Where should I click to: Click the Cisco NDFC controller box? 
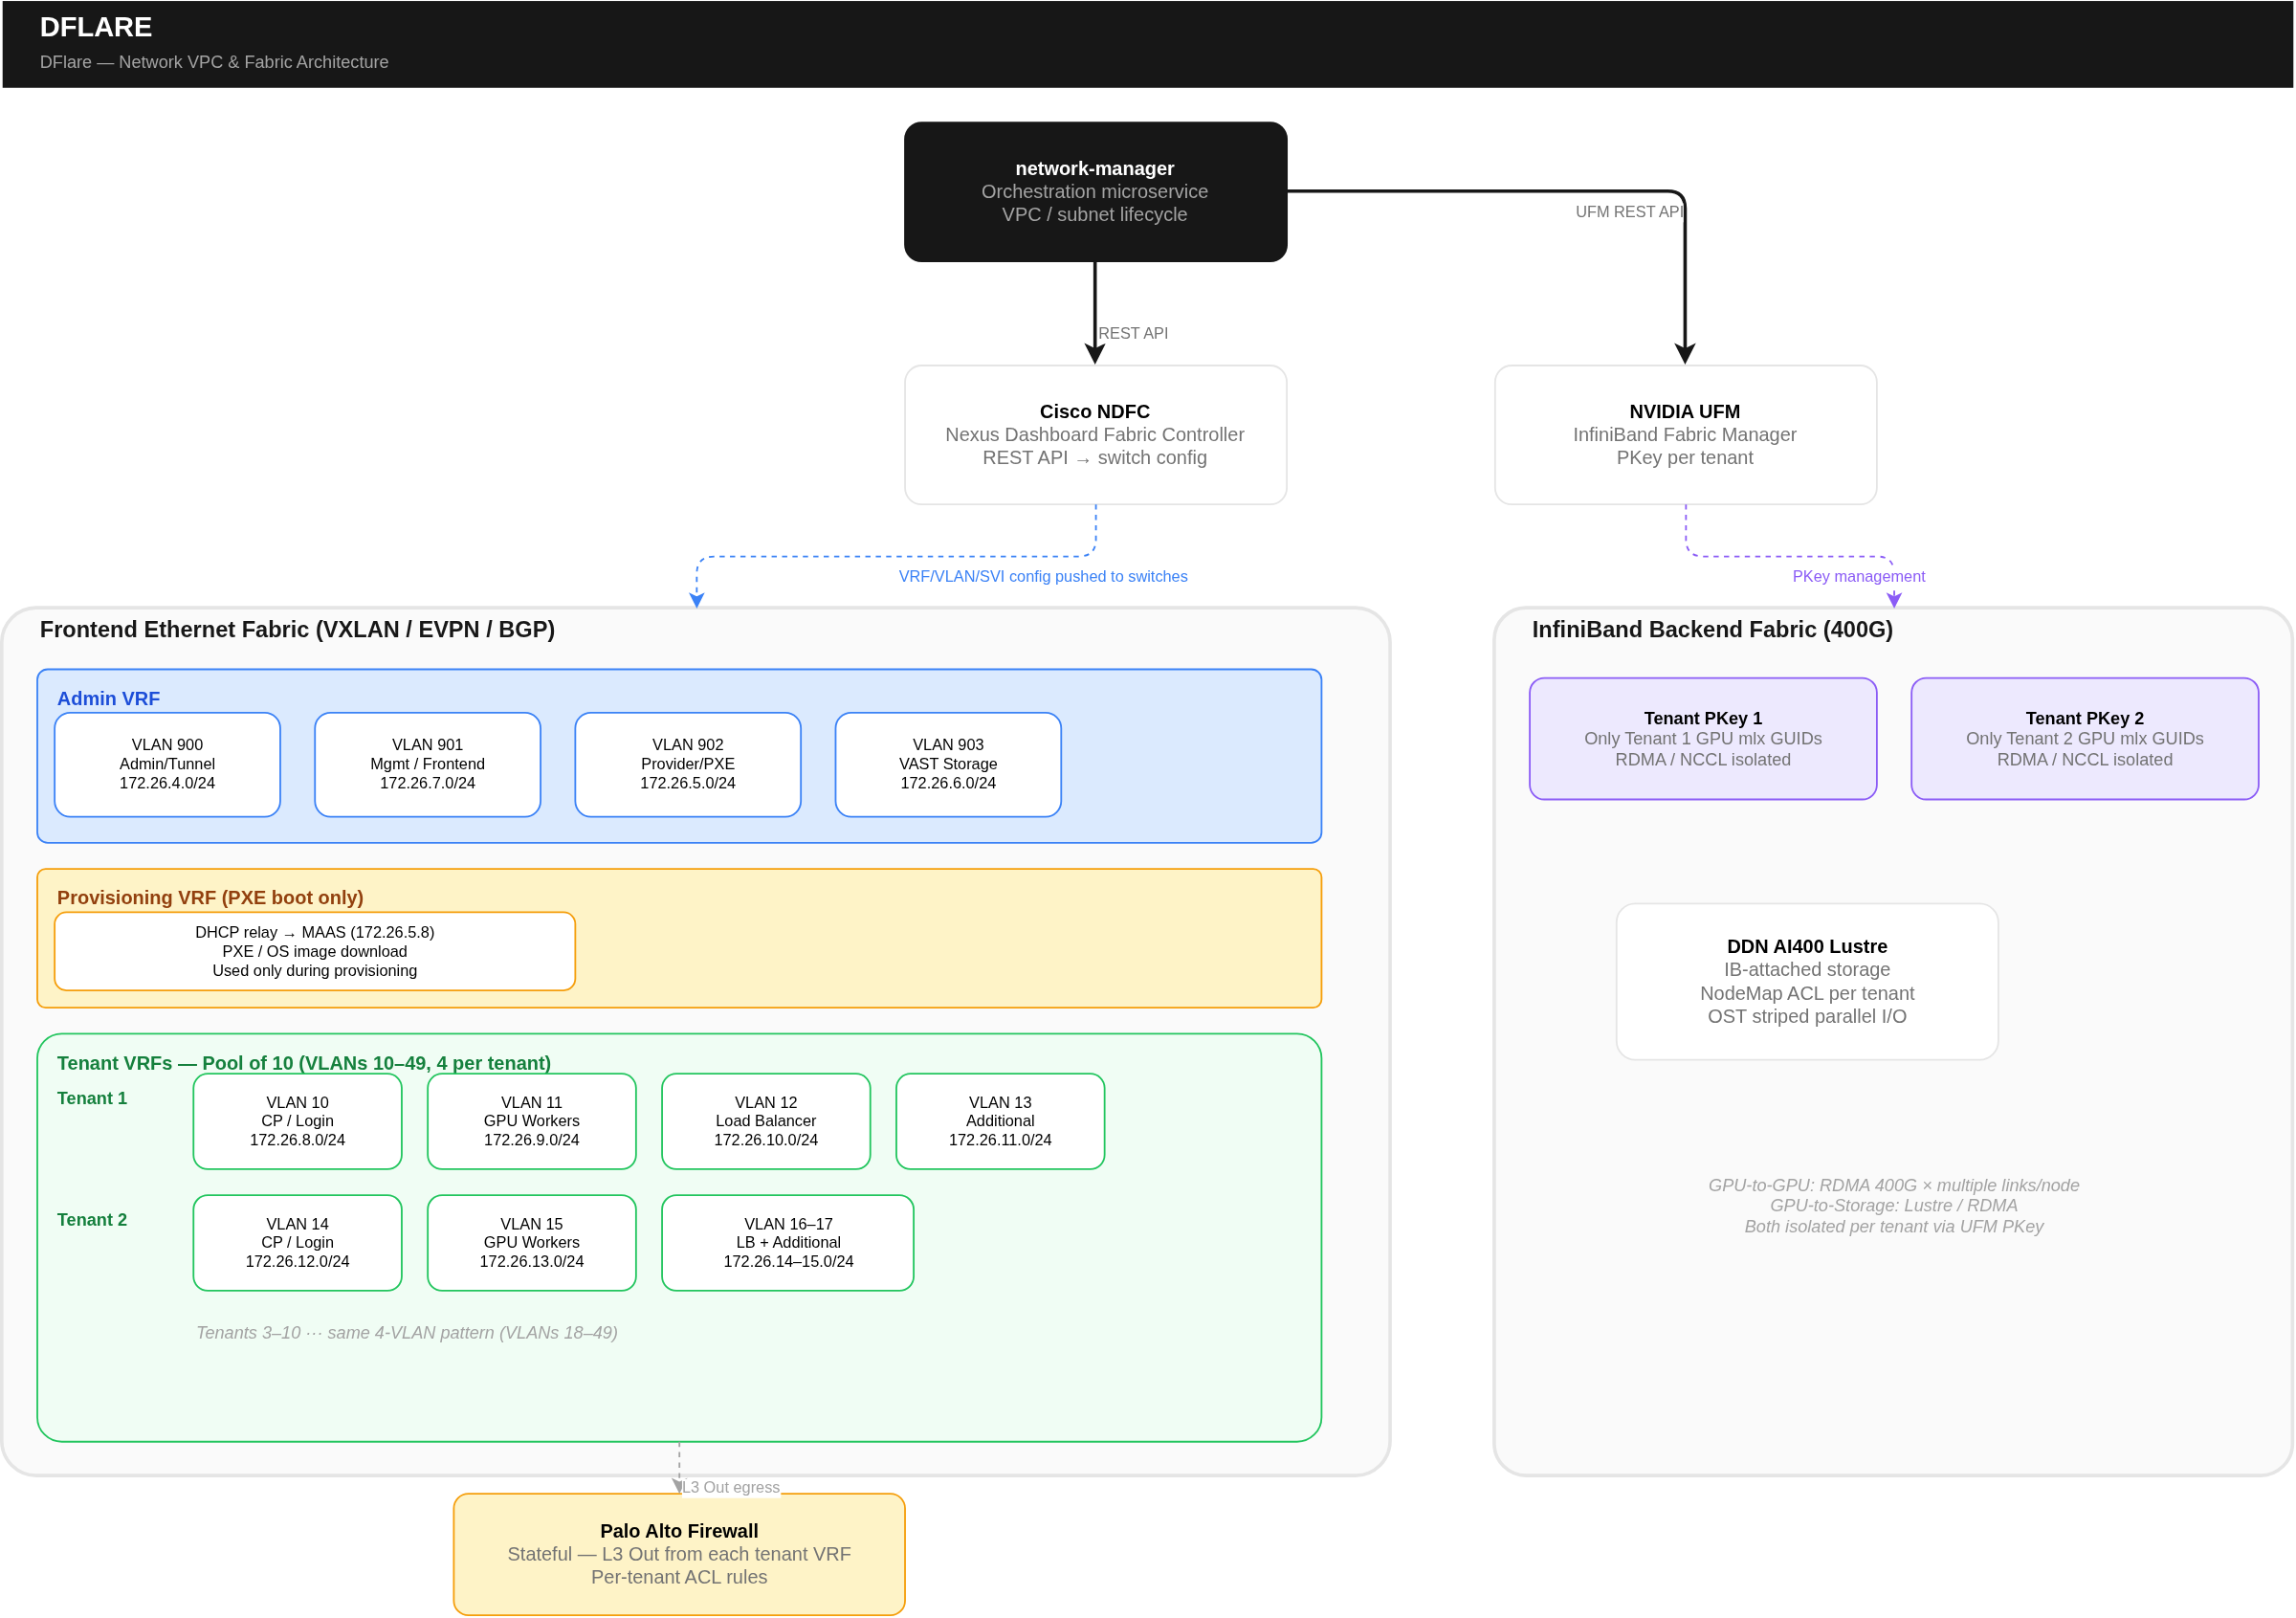tap(1095, 434)
